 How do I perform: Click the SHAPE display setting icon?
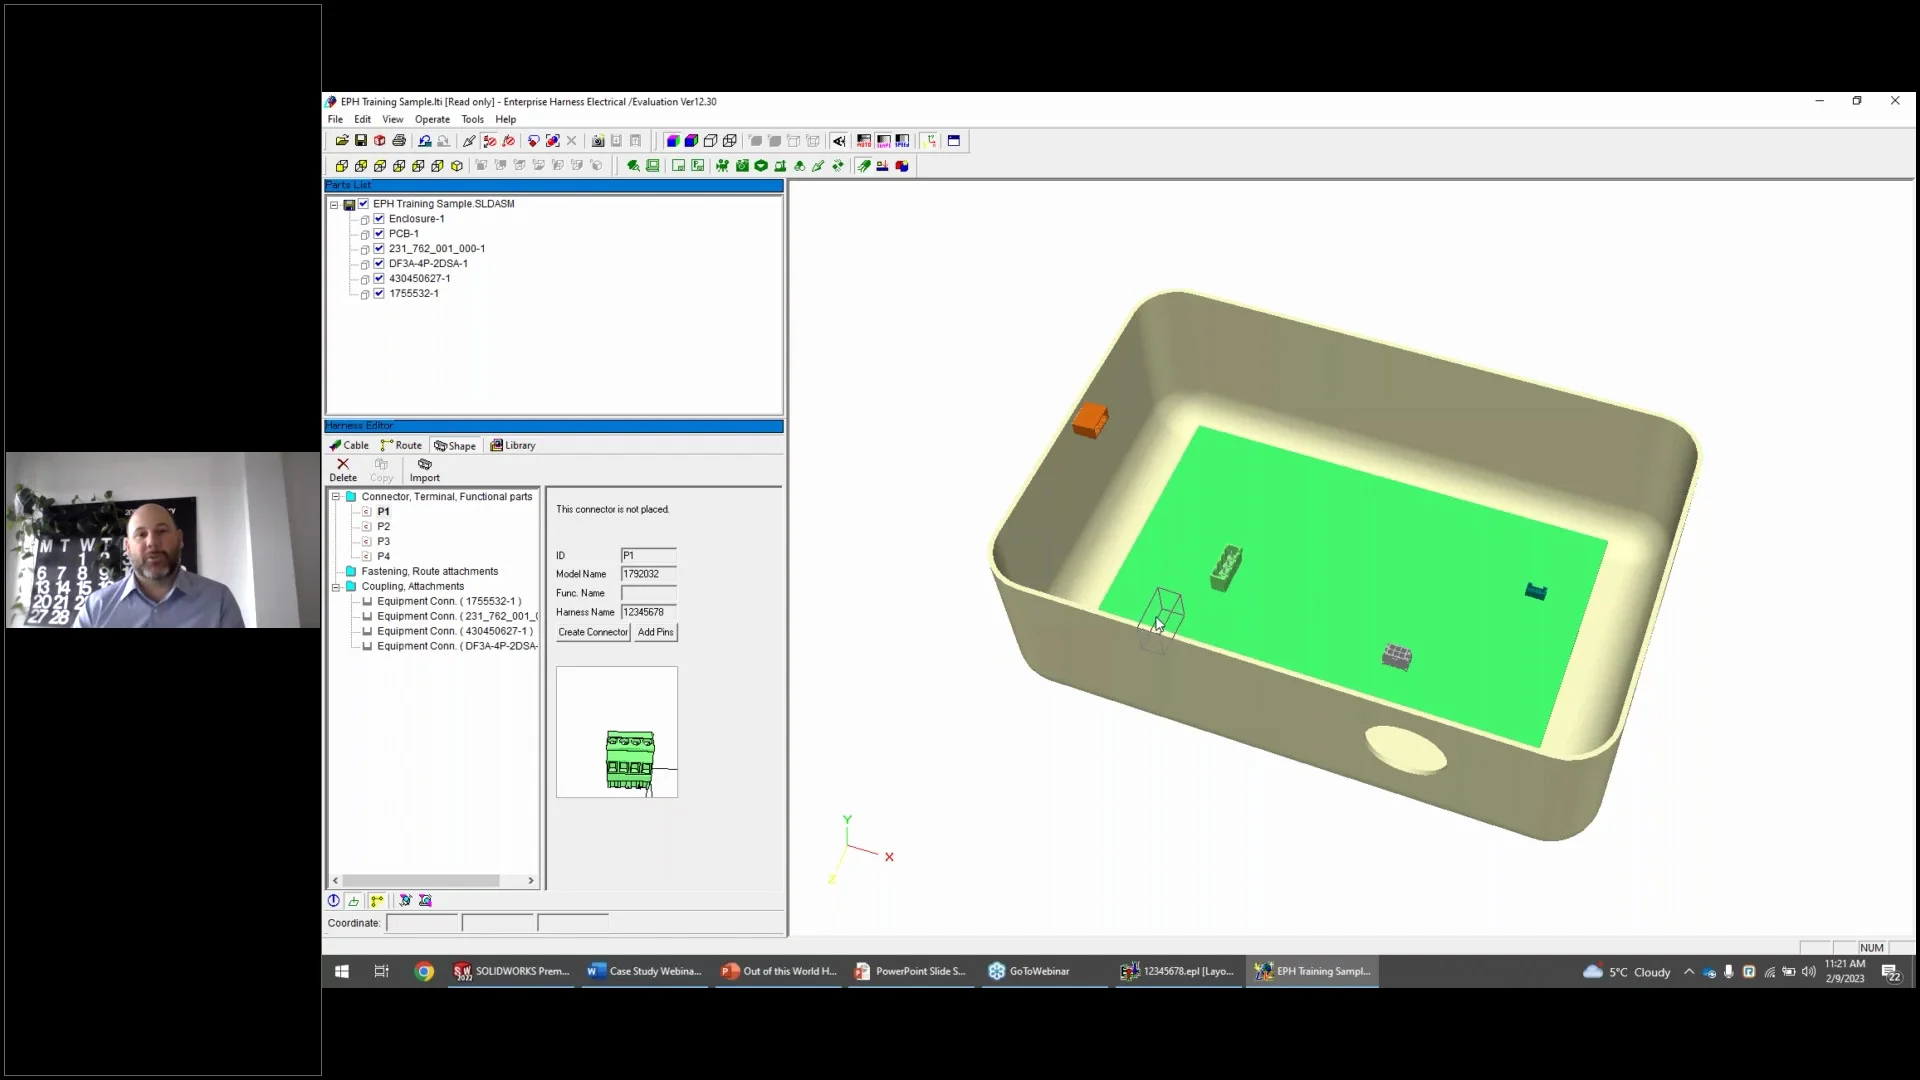click(x=883, y=141)
